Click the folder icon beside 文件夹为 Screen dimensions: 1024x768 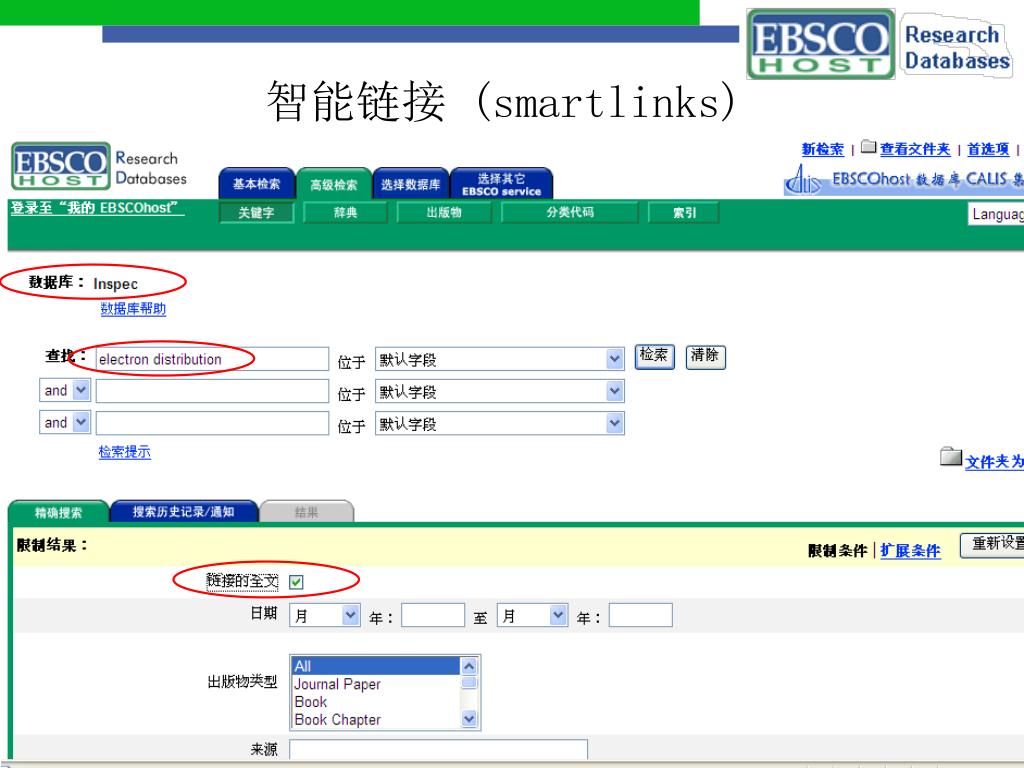tap(951, 456)
